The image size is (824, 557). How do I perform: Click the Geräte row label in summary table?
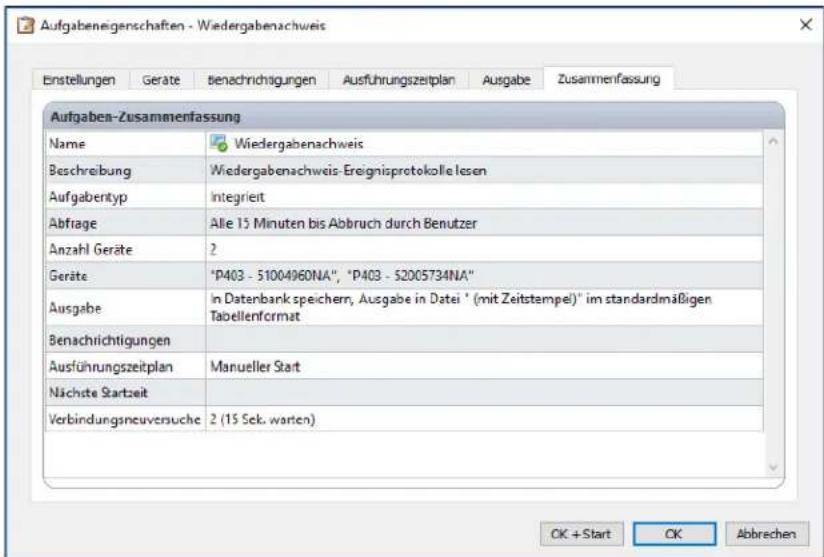click(x=68, y=276)
